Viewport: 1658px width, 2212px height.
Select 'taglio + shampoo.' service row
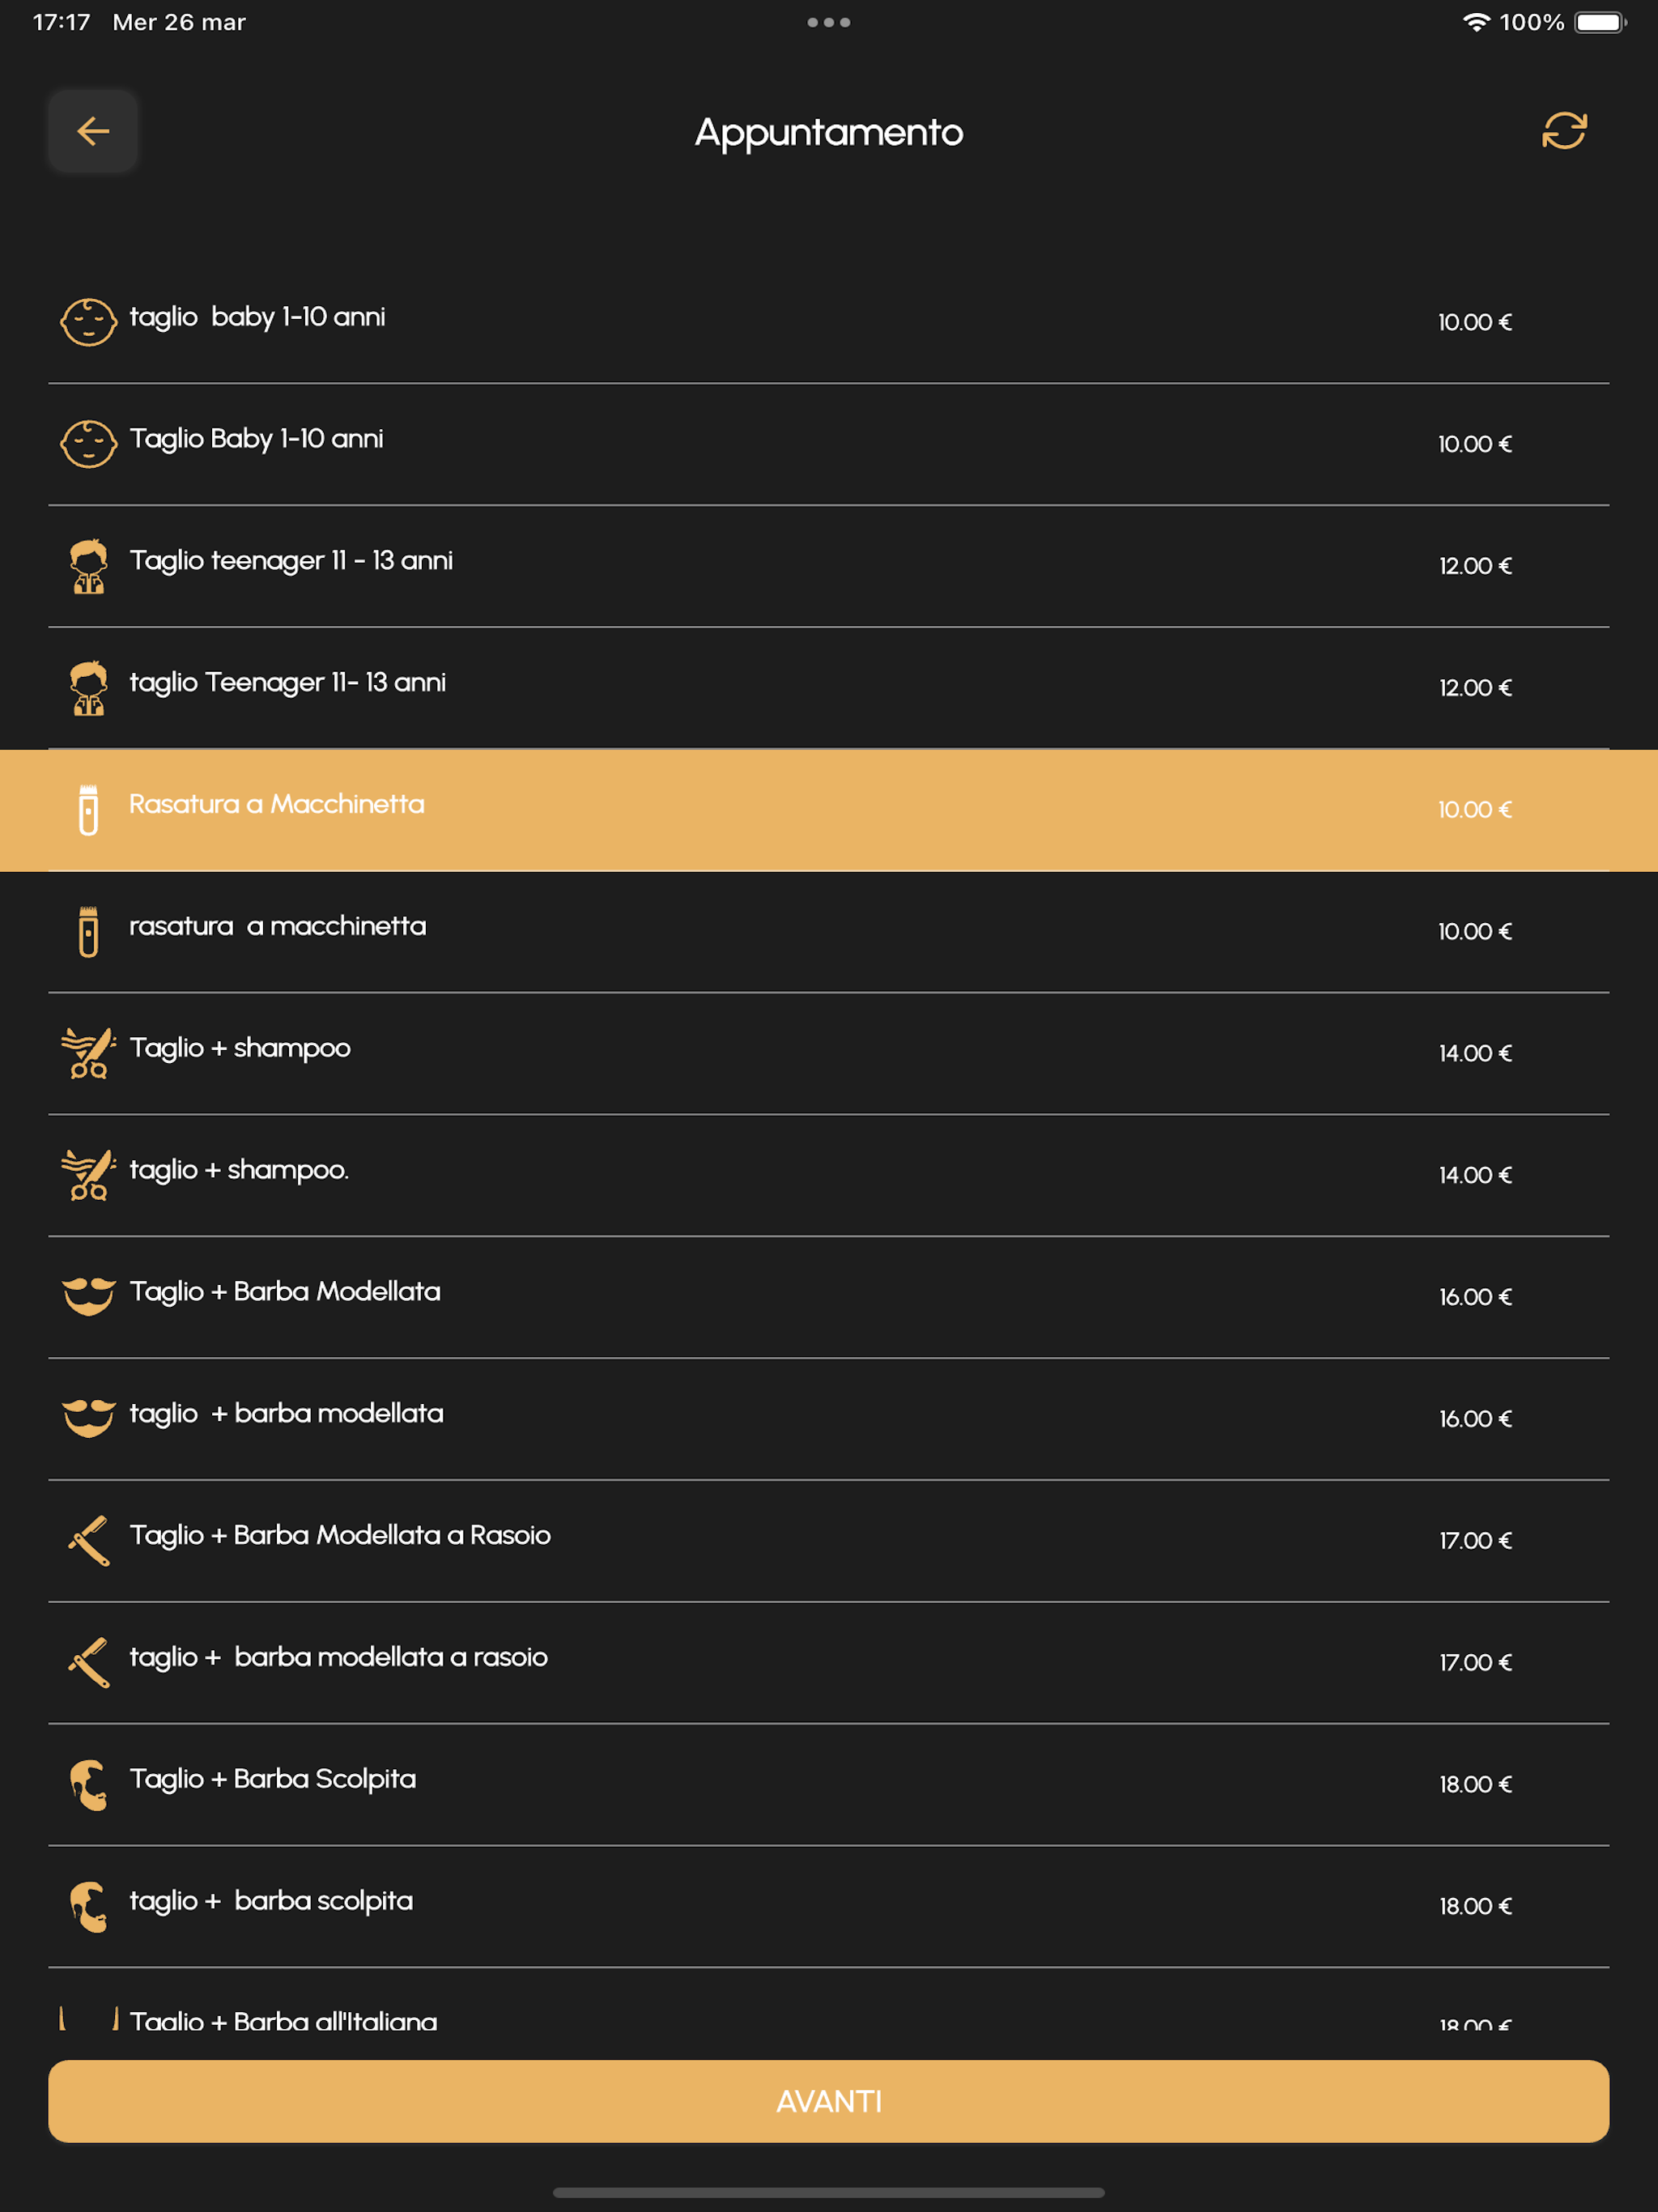click(x=829, y=1175)
